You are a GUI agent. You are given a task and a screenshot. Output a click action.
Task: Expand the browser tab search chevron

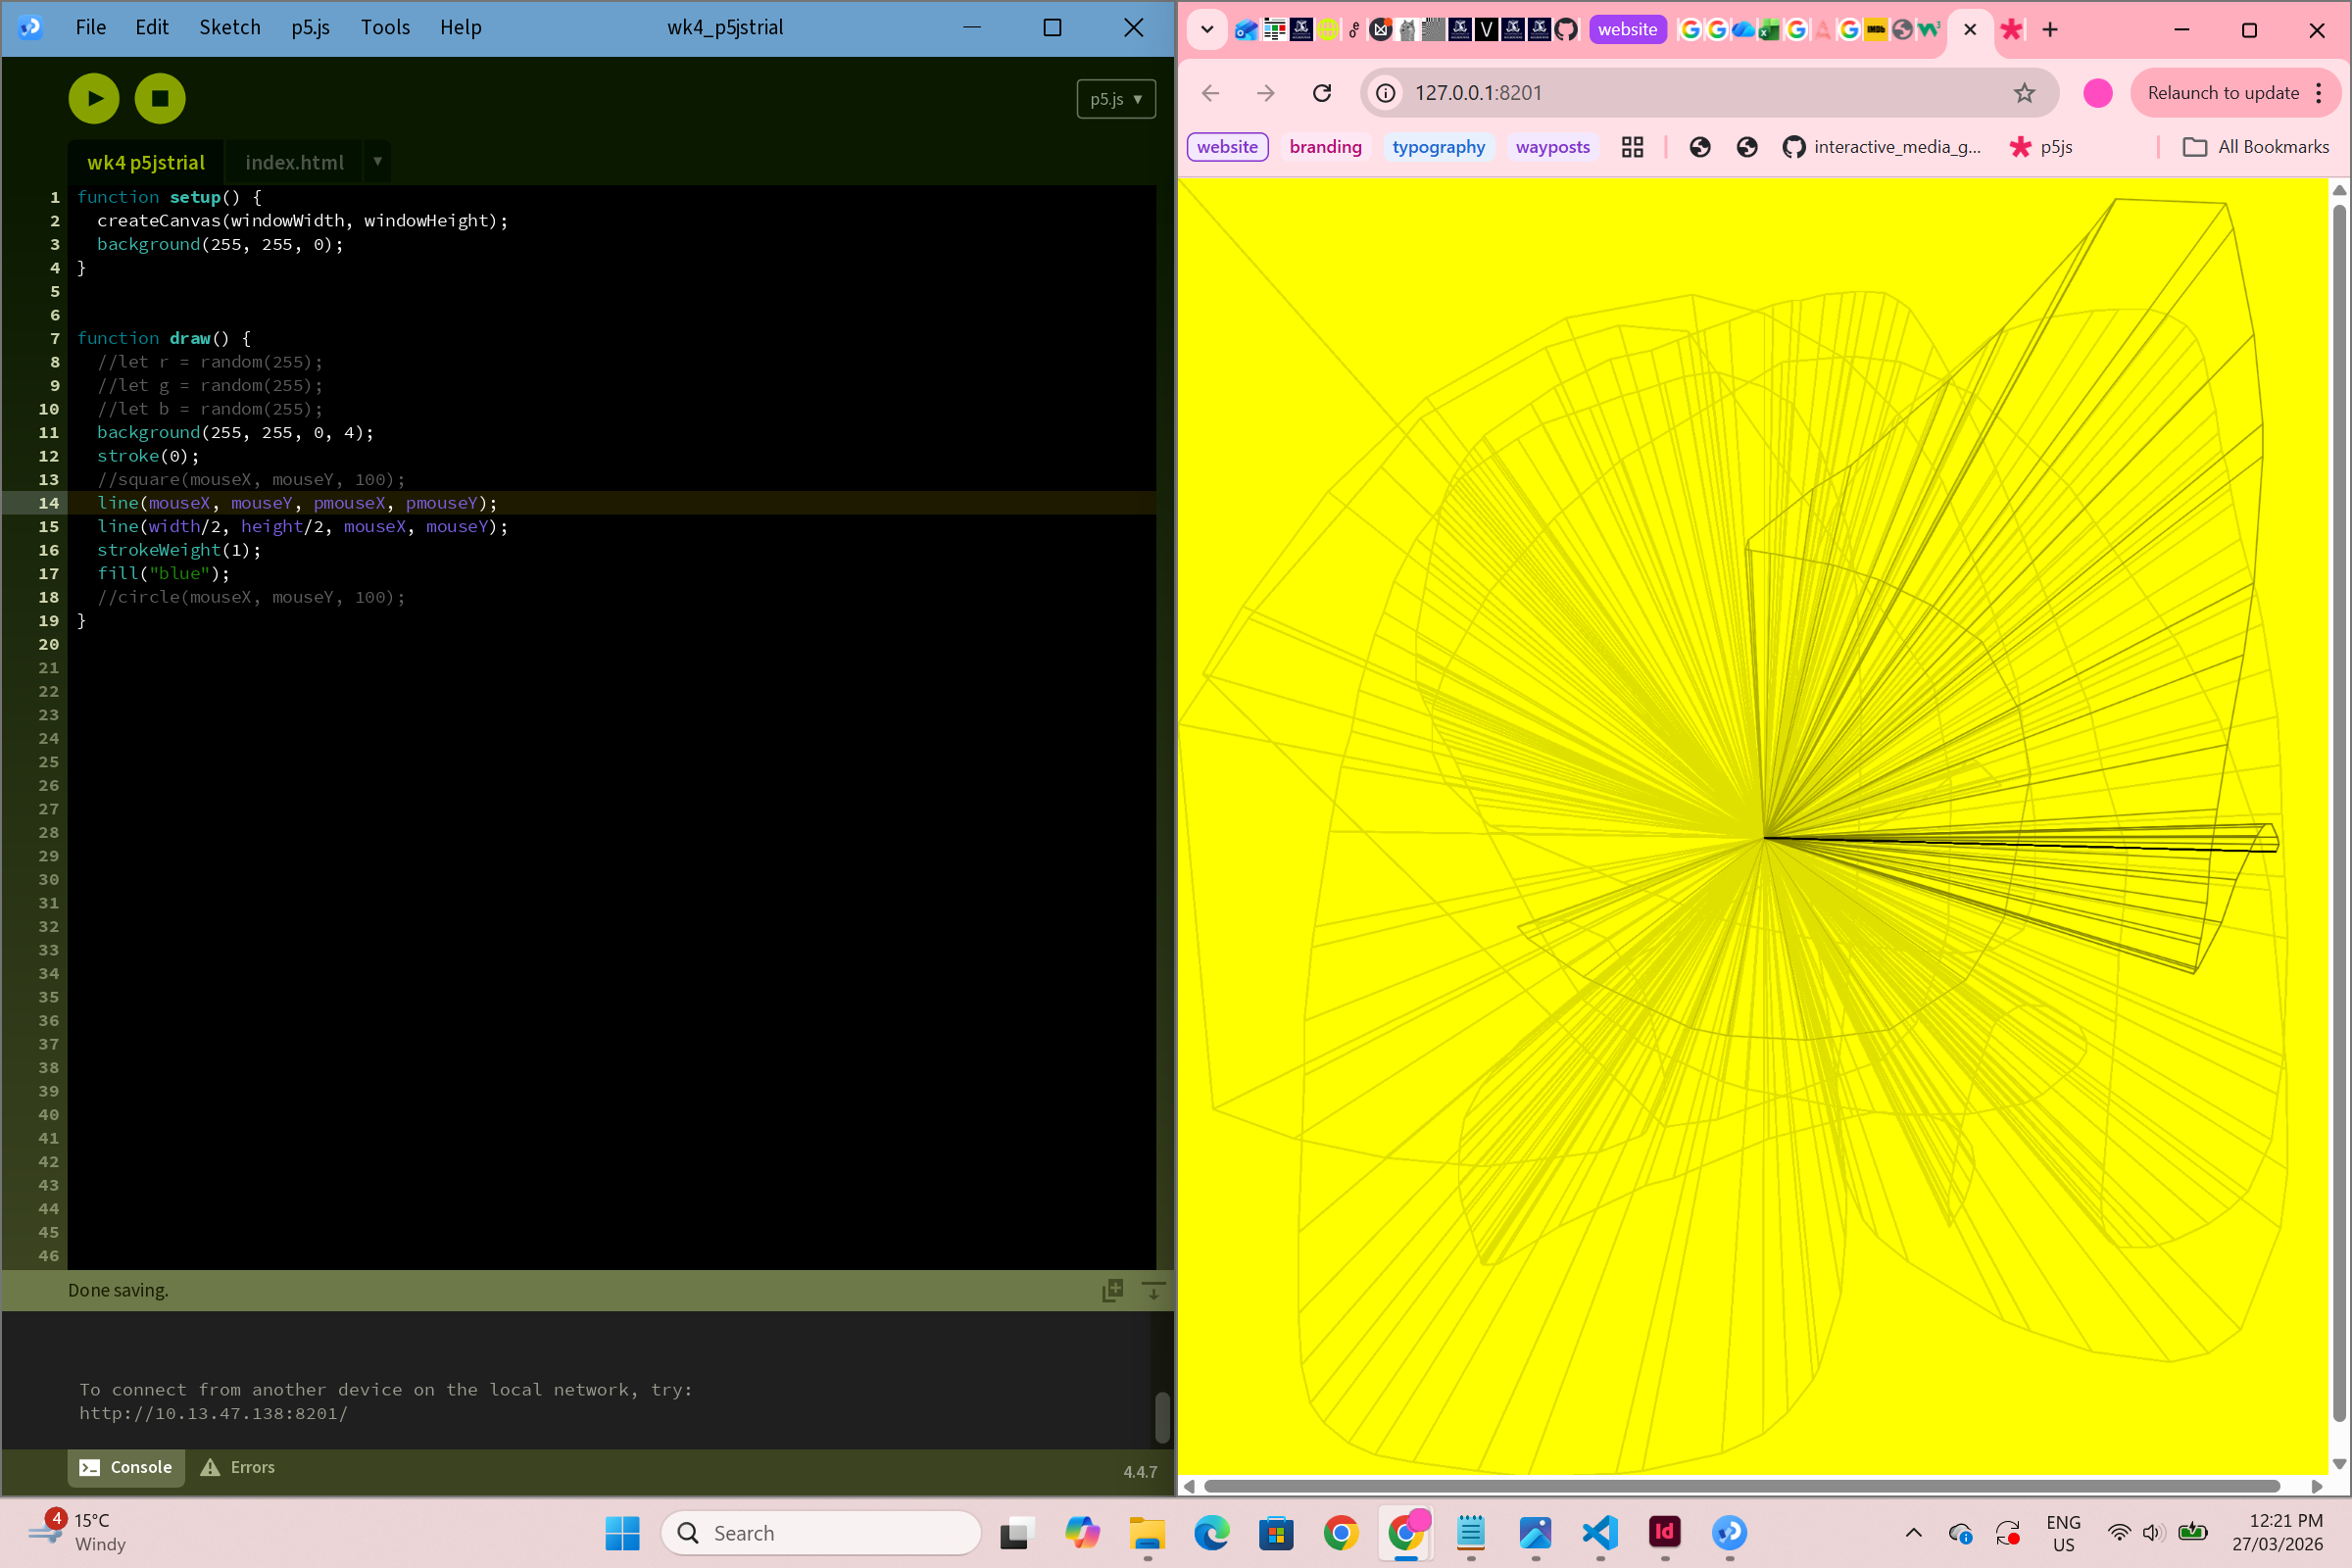coord(1207,29)
